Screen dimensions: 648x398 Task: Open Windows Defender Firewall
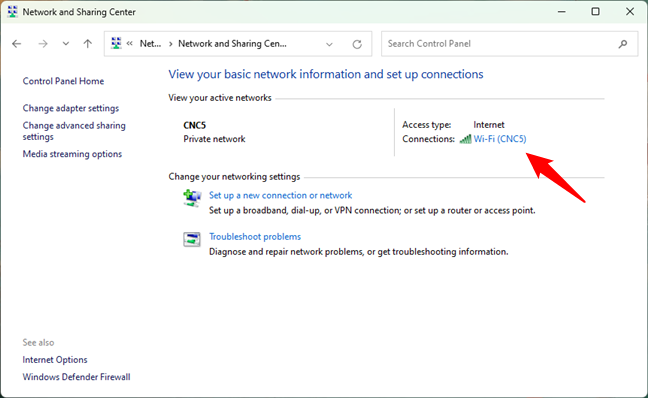pos(76,377)
